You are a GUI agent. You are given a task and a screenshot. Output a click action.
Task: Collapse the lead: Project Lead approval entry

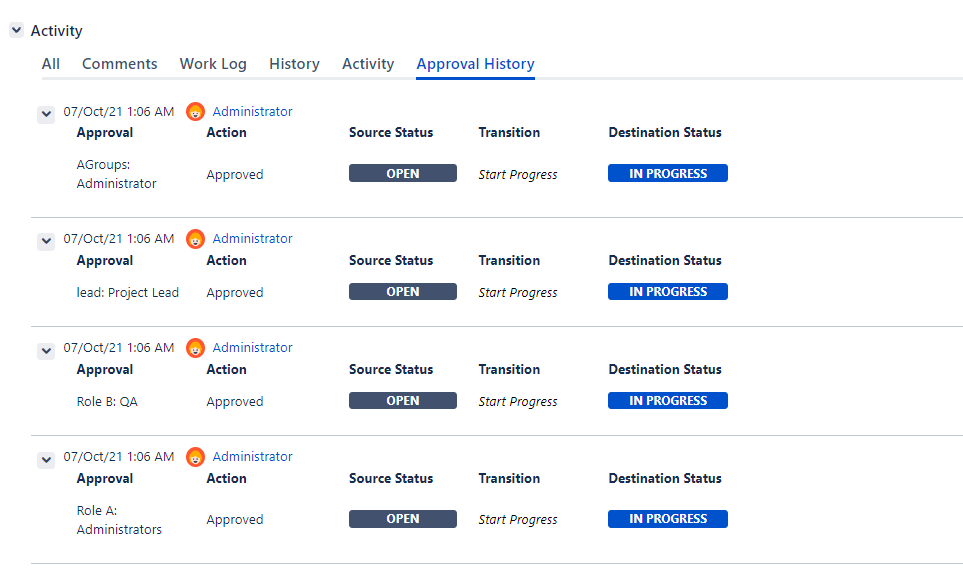[46, 241]
